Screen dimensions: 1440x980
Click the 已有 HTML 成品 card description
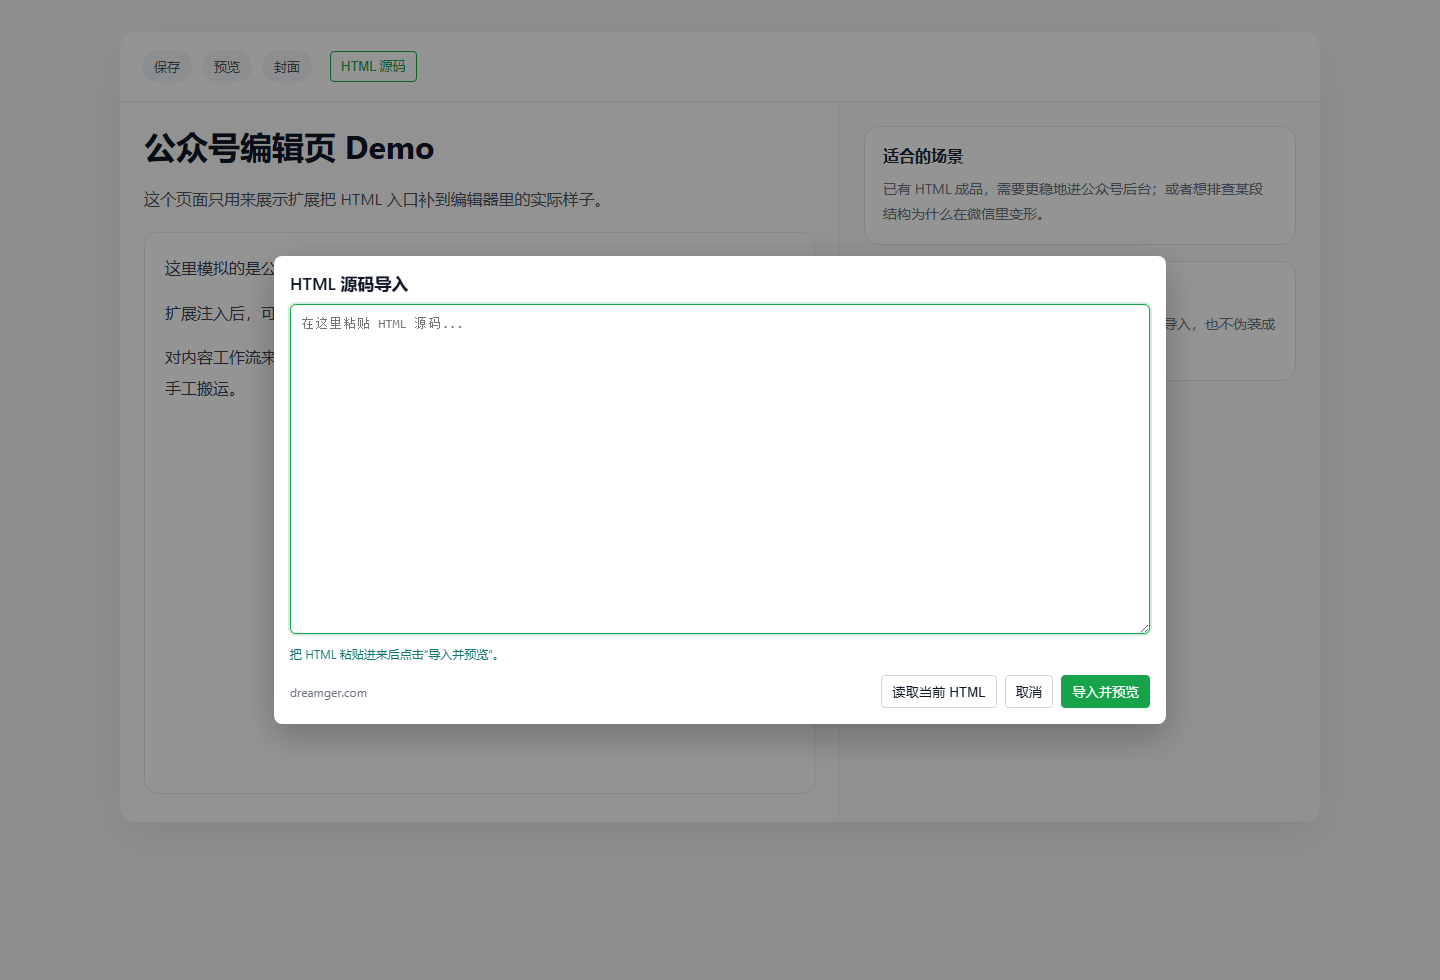tap(1073, 201)
